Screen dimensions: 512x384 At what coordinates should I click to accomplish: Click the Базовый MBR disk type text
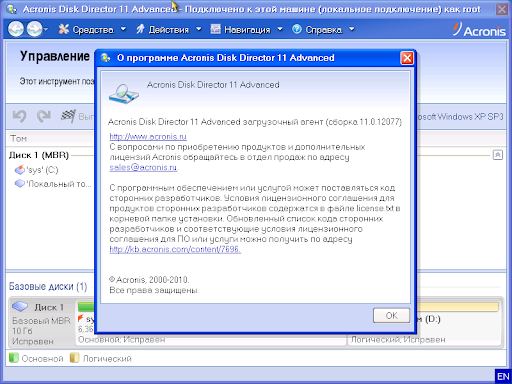coord(41,321)
